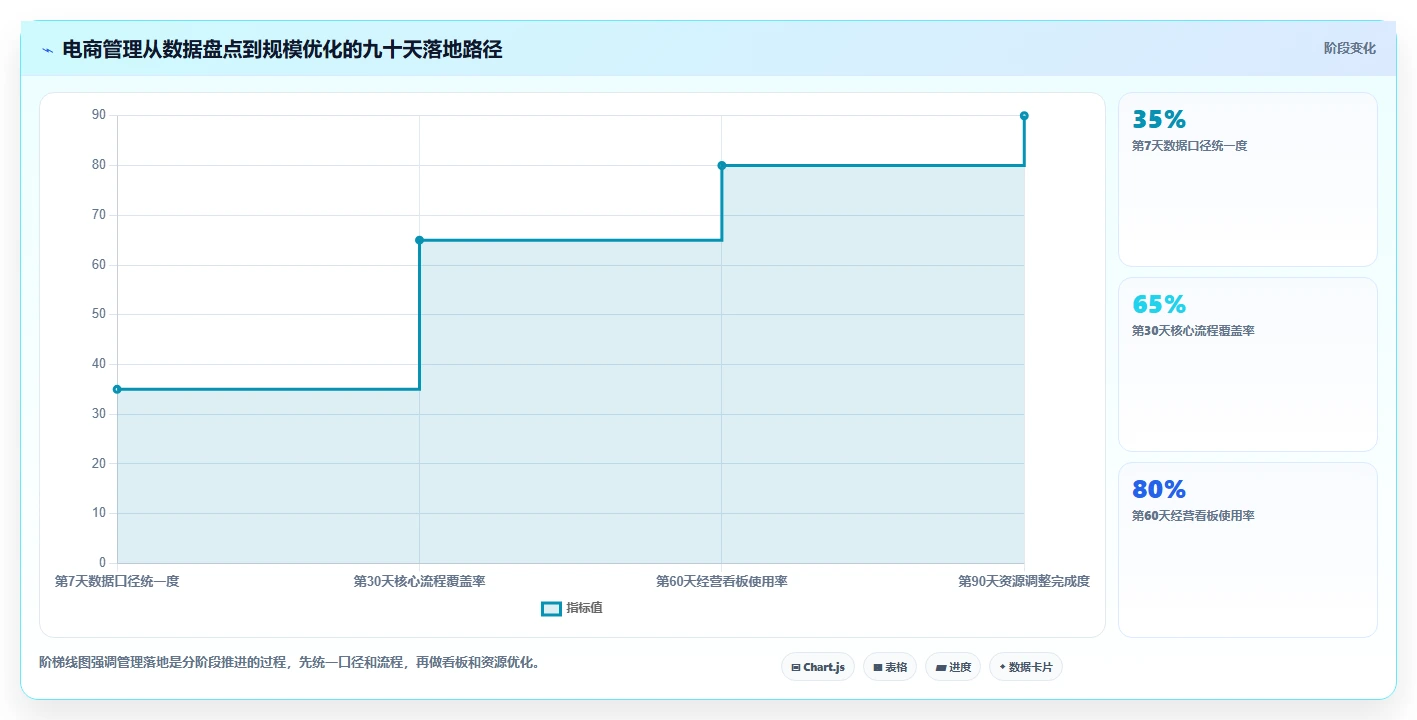Click the y-axis tick label 0

[x=103, y=563]
